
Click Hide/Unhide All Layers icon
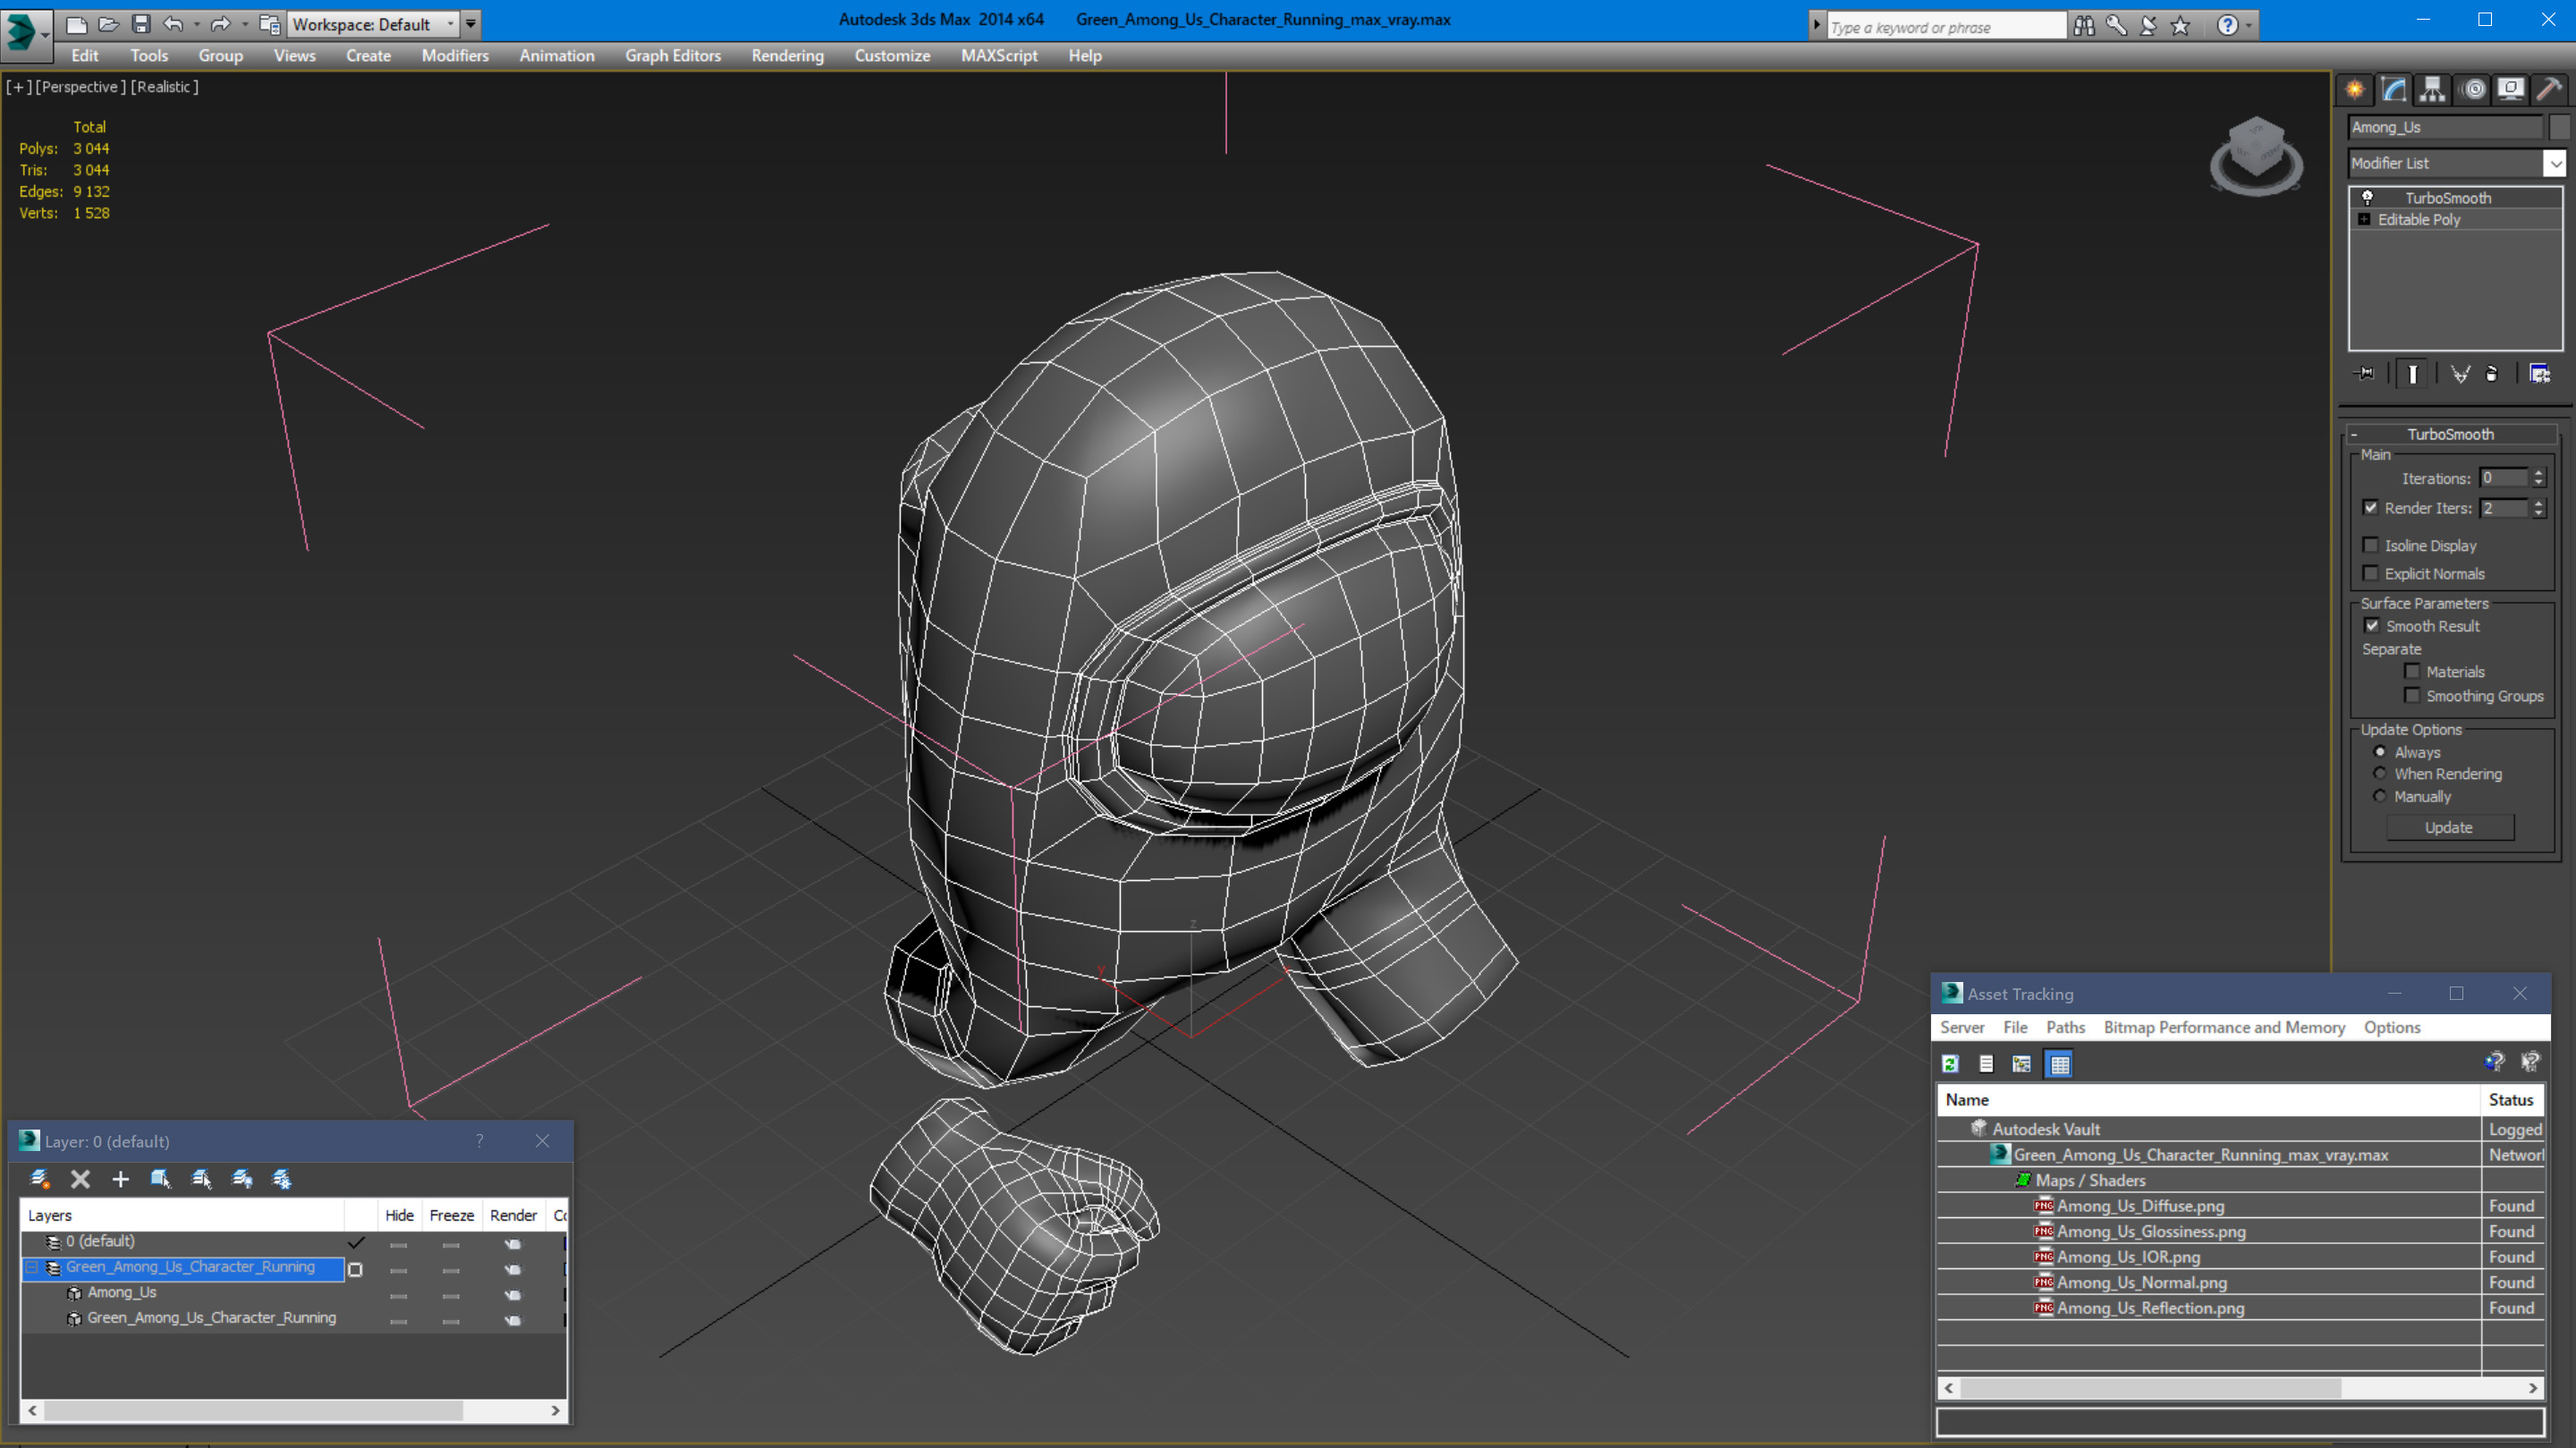(x=242, y=1179)
